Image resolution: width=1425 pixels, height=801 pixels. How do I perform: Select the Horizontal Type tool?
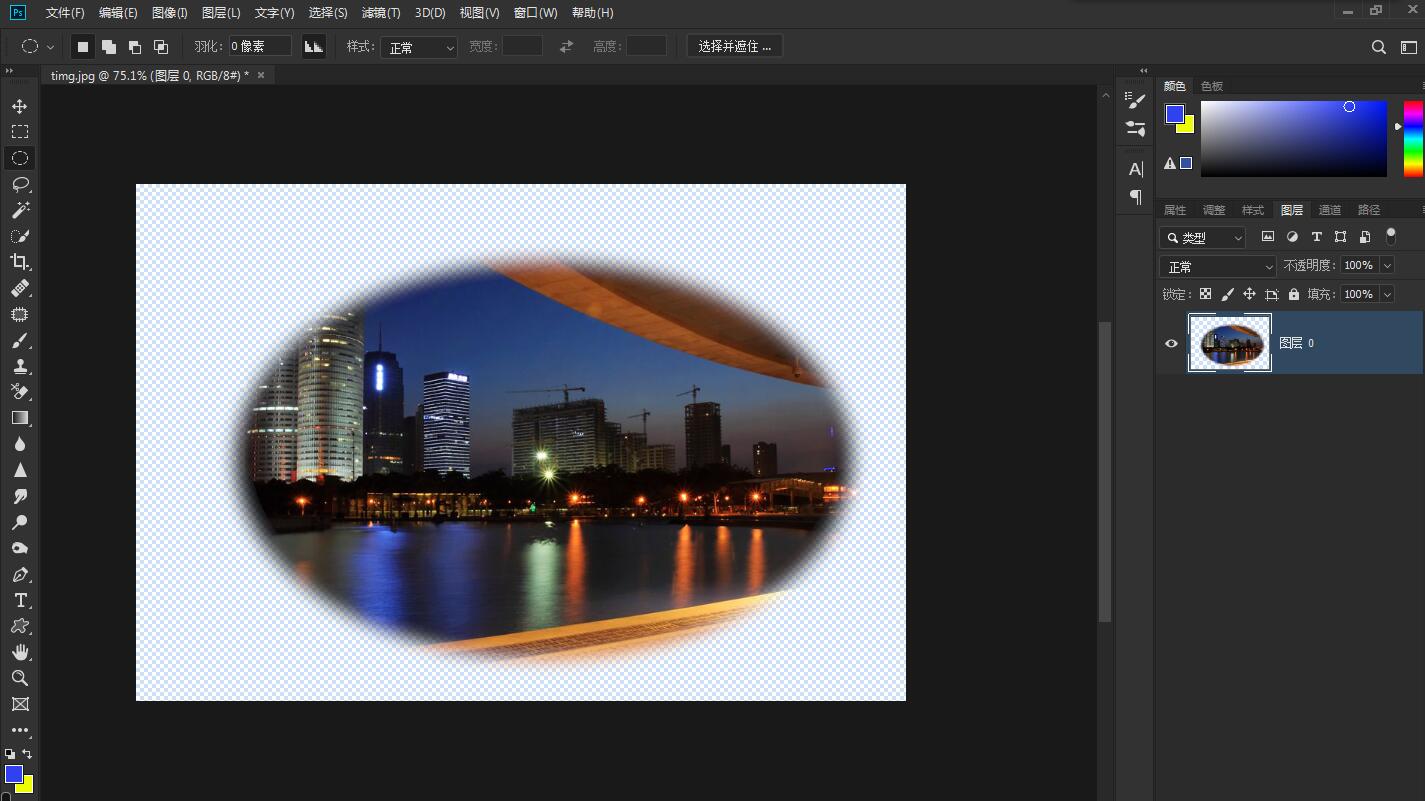tap(20, 600)
